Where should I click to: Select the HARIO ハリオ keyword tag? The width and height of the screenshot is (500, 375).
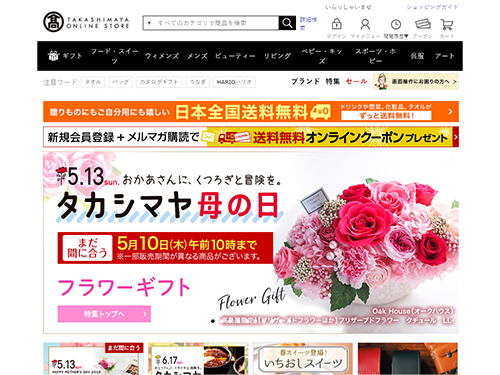click(x=234, y=82)
